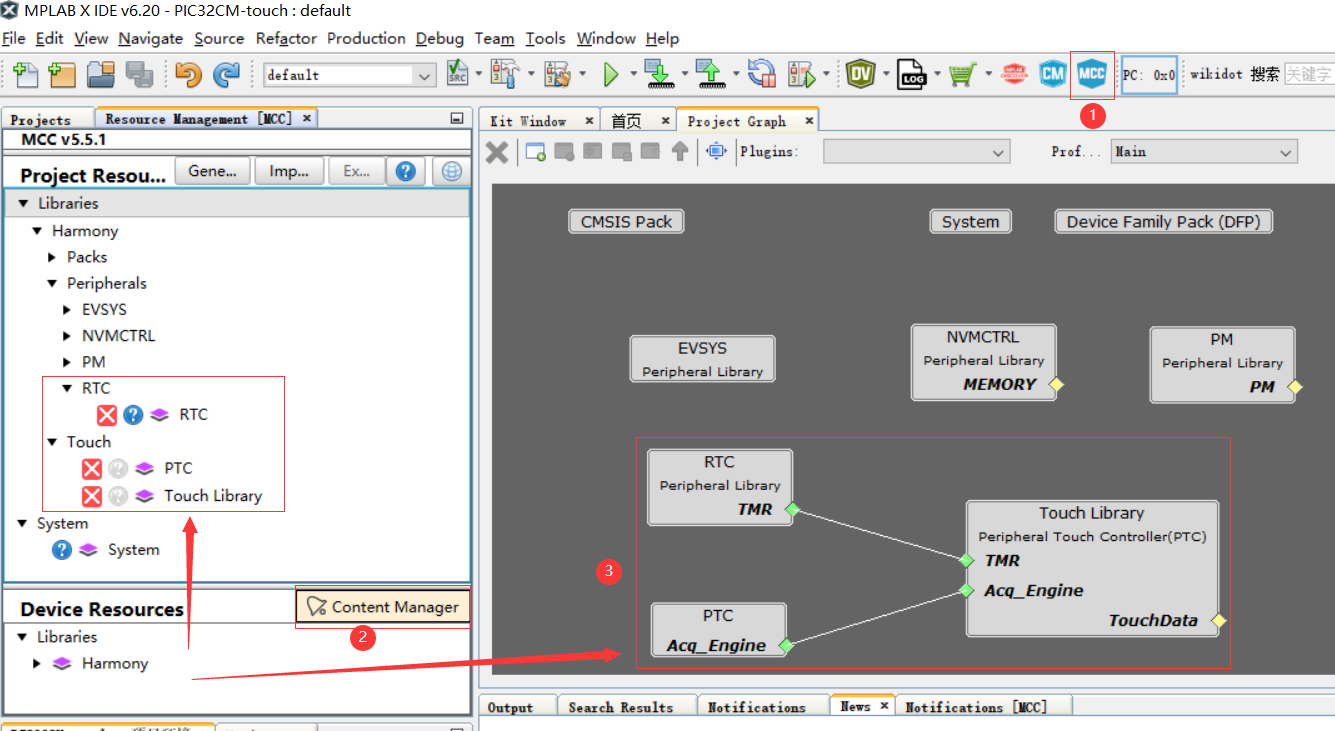
Task: Redo the last undone action
Action: pyautogui.click(x=226, y=74)
